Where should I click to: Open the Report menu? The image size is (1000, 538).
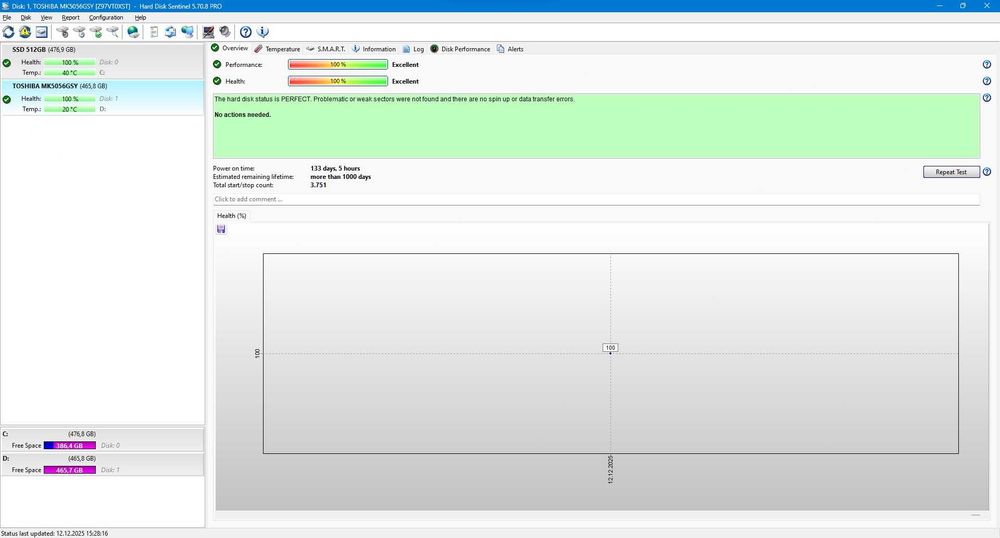coord(70,17)
